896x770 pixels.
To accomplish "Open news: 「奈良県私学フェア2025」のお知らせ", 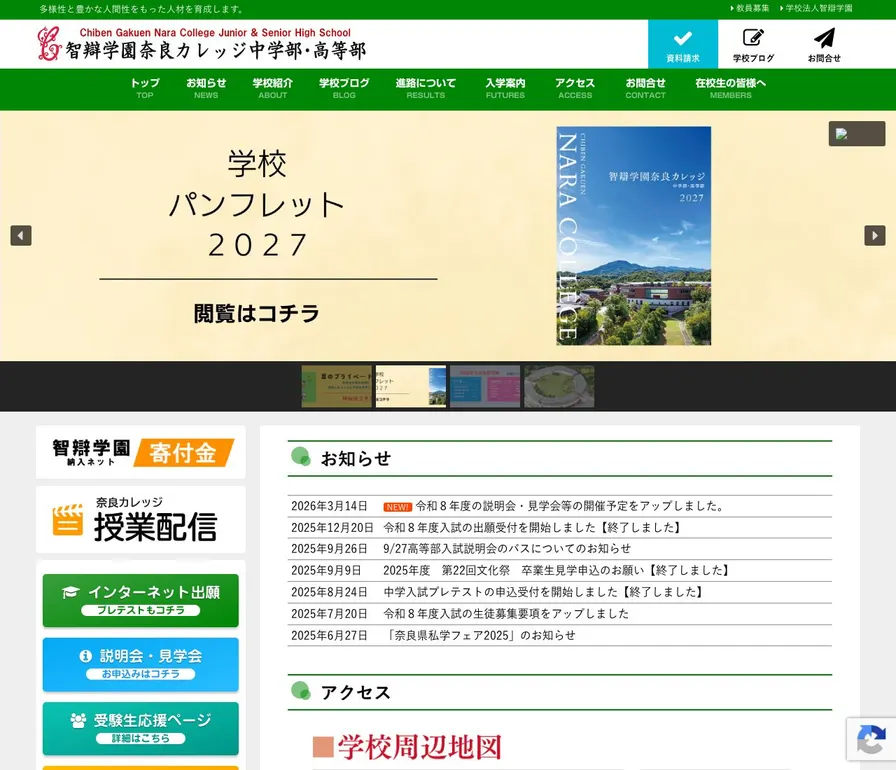I will (480, 635).
